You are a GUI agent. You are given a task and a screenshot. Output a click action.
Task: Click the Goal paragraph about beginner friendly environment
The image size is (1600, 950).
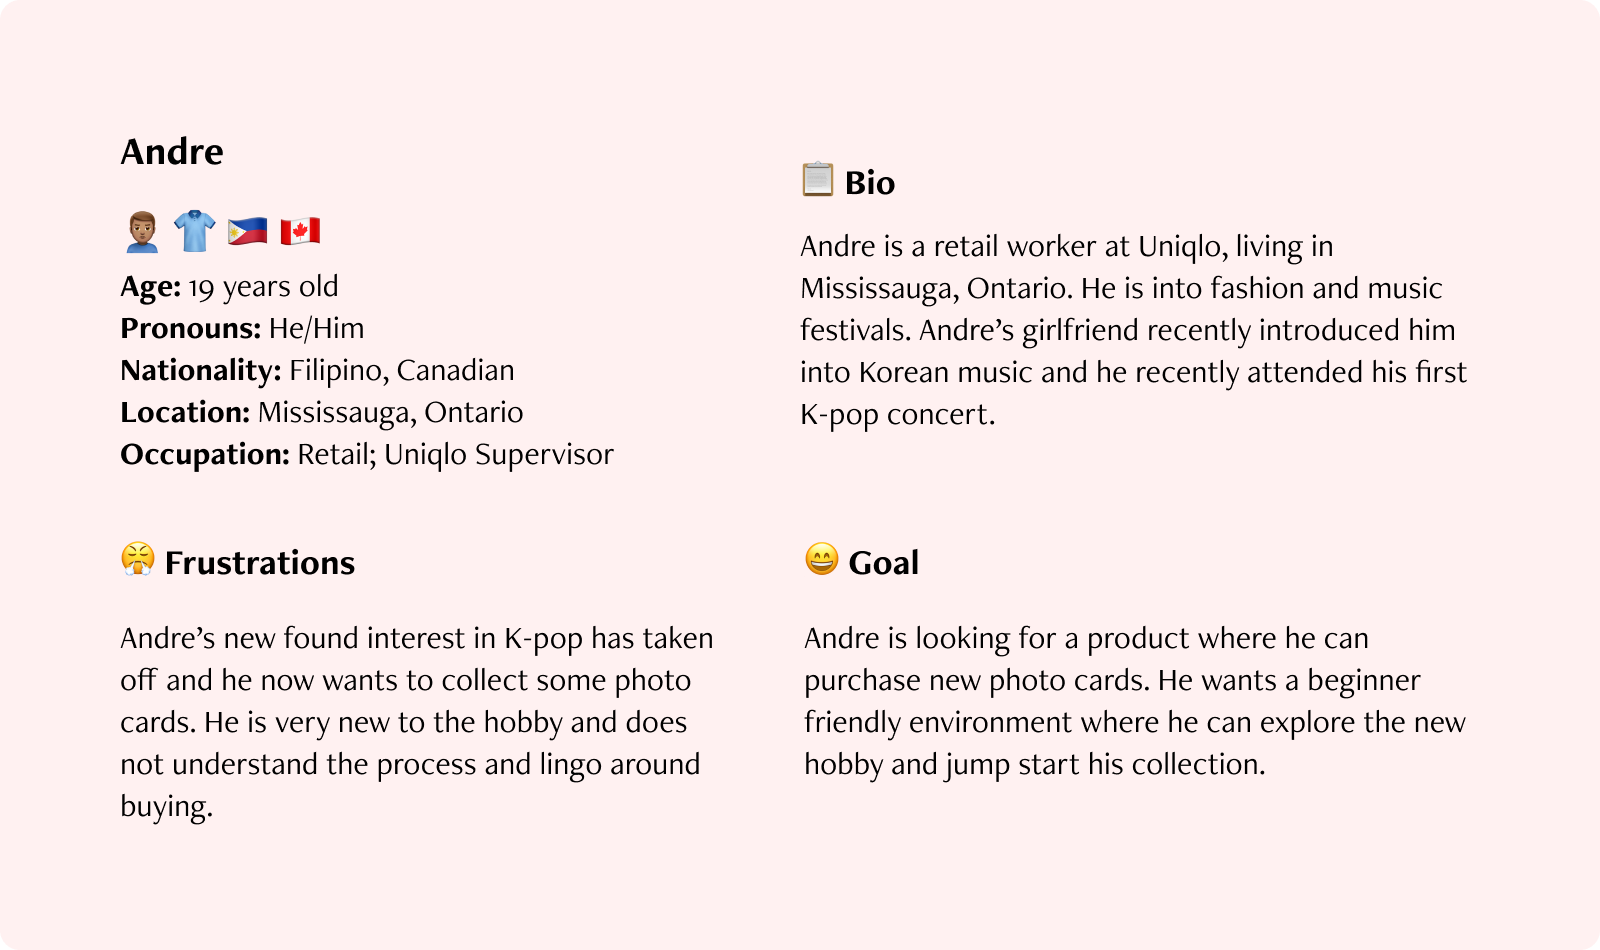click(x=1135, y=701)
